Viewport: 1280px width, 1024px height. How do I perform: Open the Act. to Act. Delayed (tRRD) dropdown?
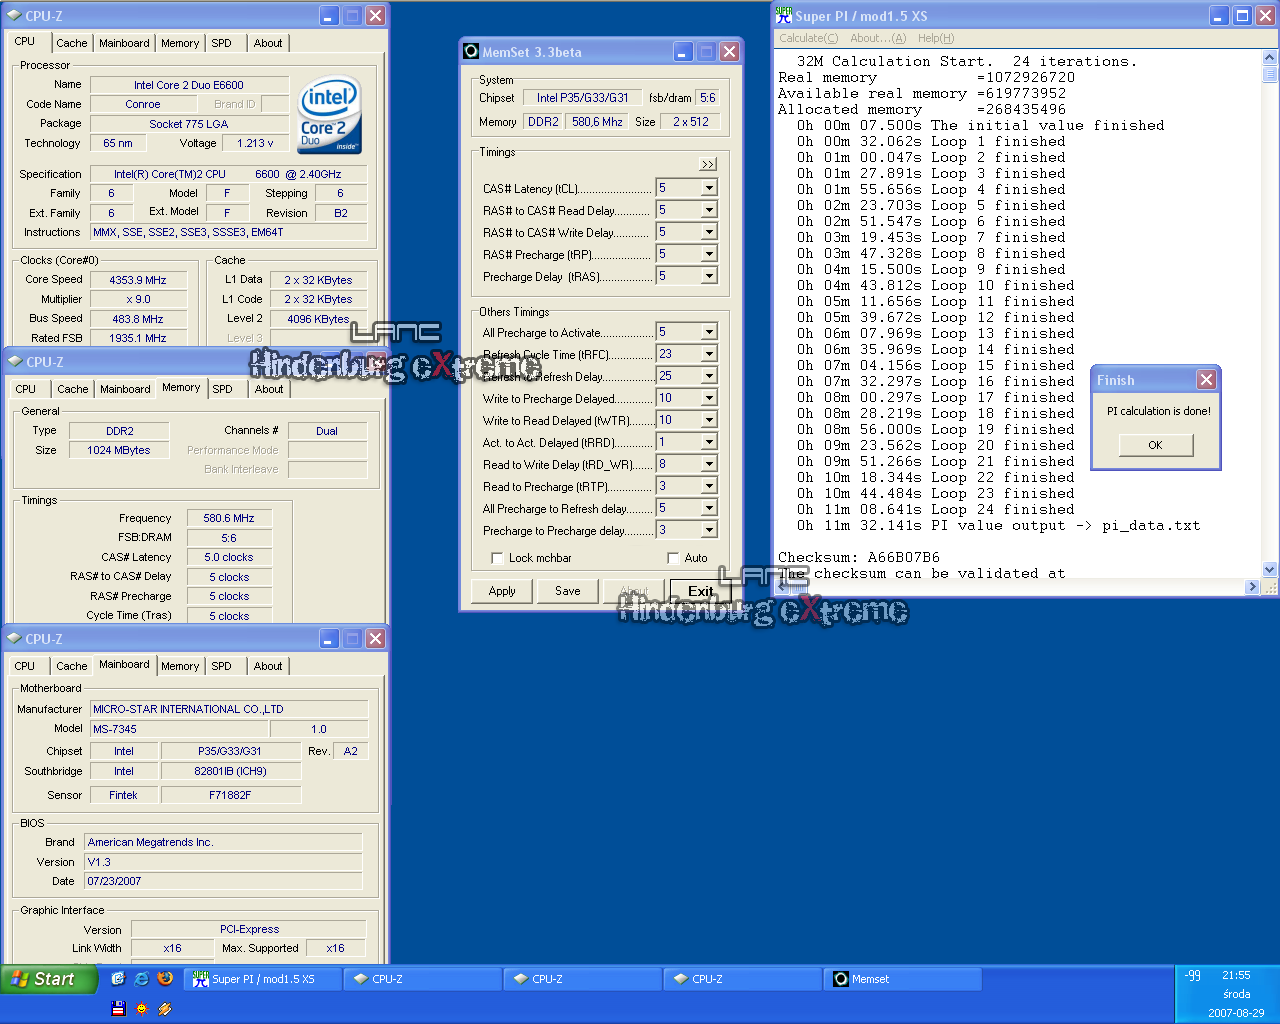709,442
